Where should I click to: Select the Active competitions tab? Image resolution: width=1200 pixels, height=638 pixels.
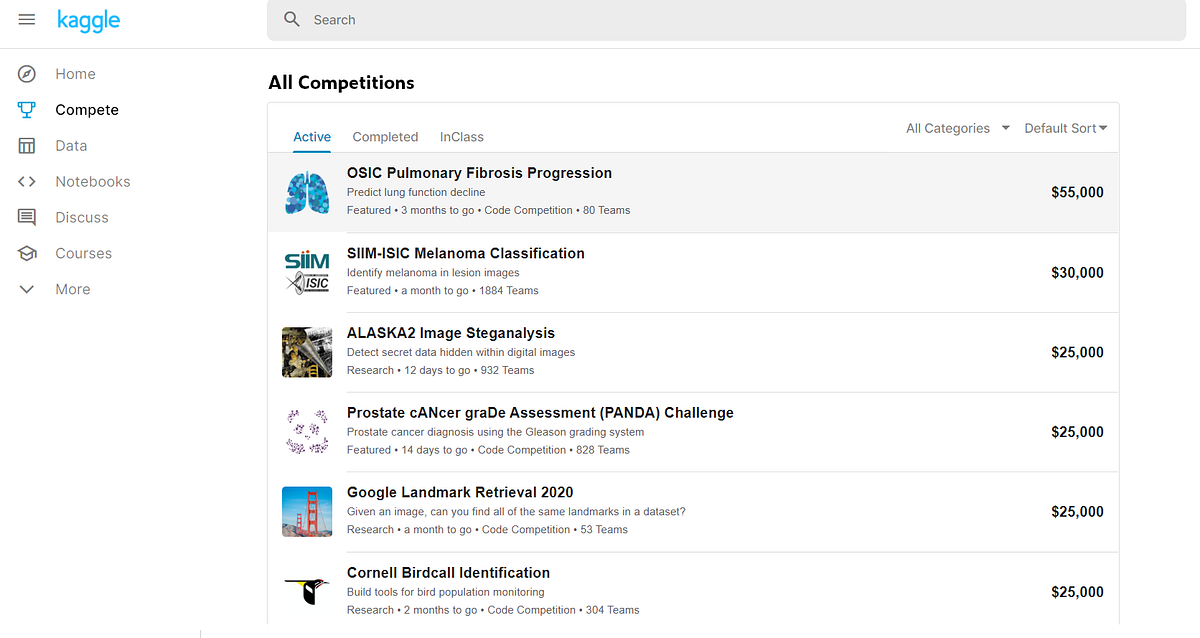[x=311, y=136]
